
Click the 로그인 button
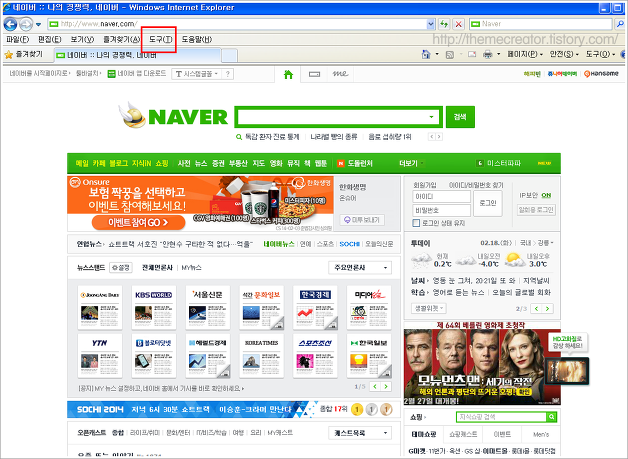click(x=487, y=203)
